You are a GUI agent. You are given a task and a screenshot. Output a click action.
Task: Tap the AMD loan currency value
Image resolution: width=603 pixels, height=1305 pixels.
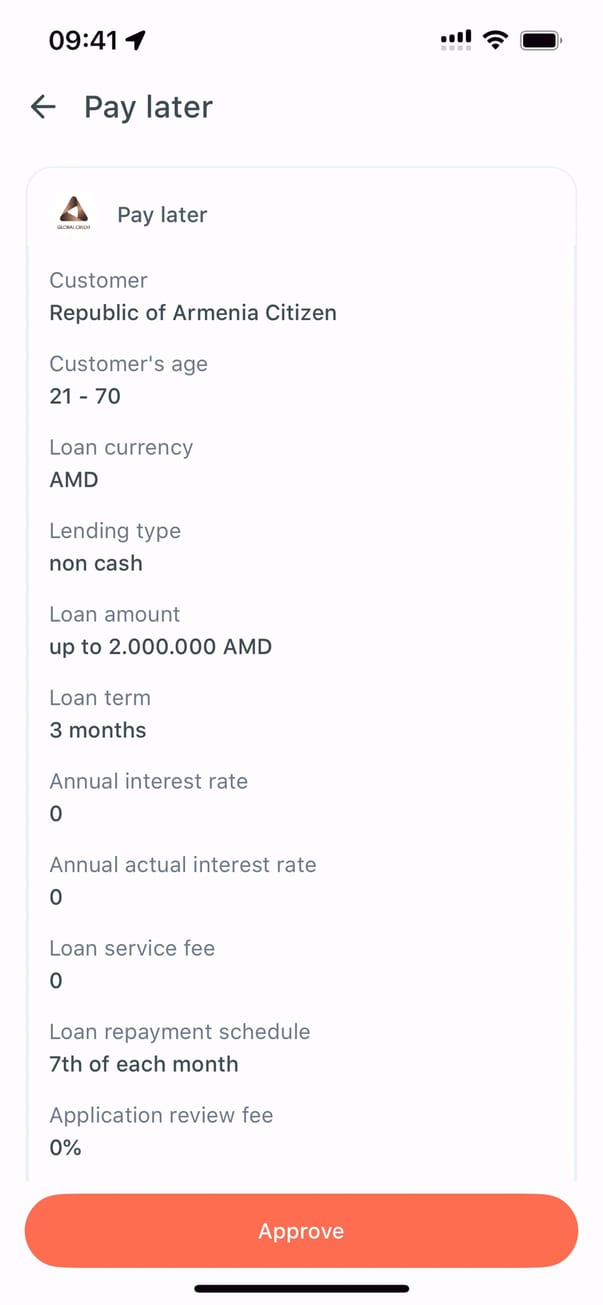(74, 480)
